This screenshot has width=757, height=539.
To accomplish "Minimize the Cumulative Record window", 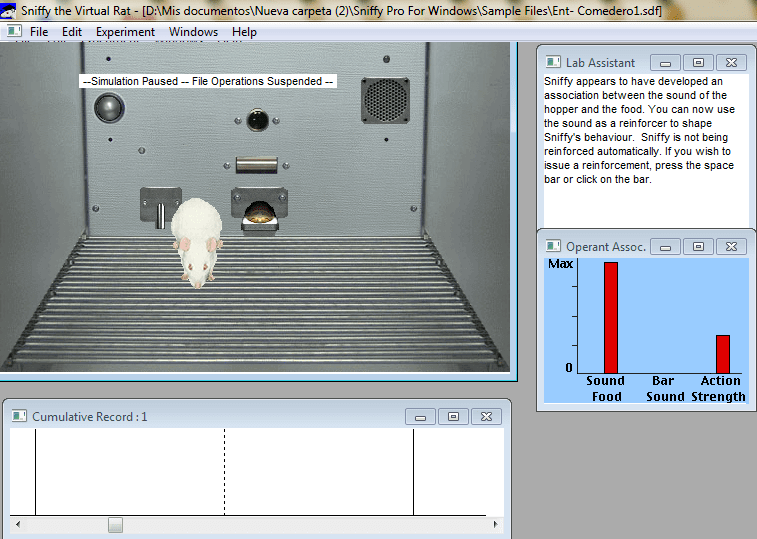I will (421, 417).
